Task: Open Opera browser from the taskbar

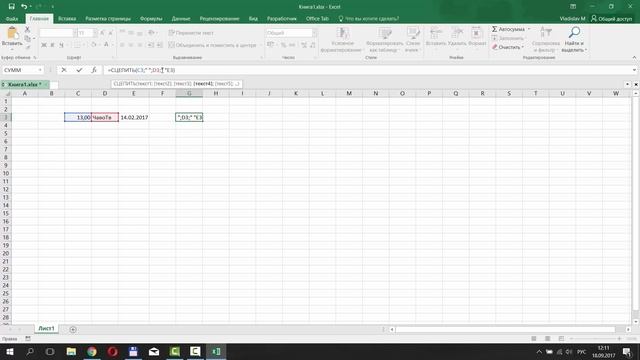Action: tap(113, 351)
